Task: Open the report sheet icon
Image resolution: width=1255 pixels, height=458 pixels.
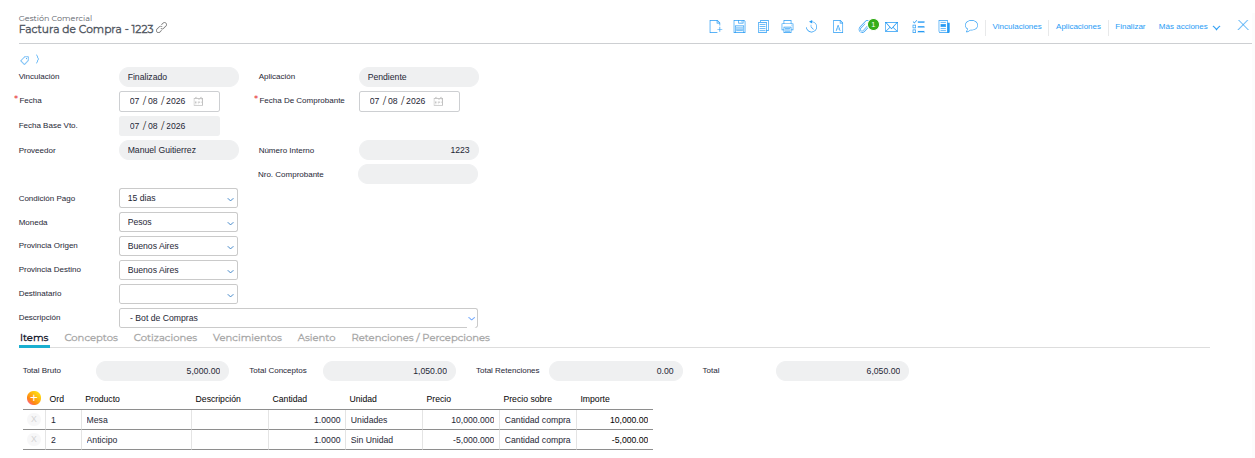Action: [x=943, y=27]
